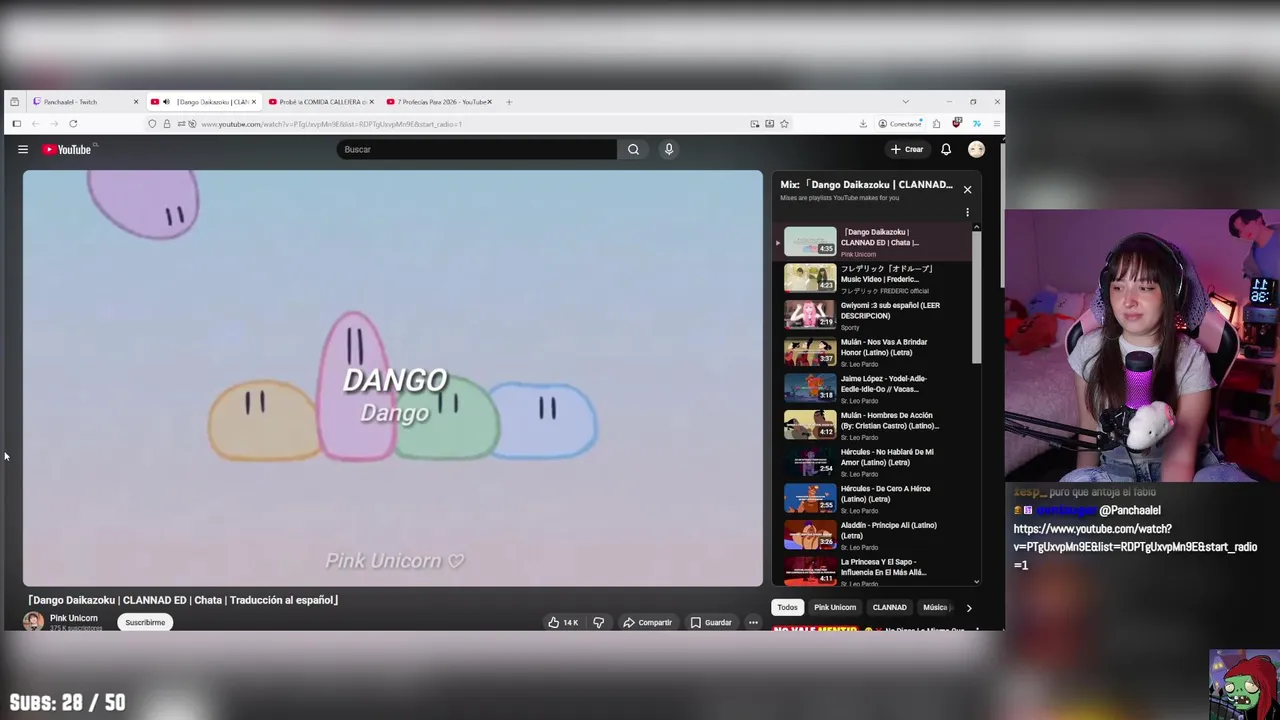Open more video actions three-dot menu

click(753, 622)
